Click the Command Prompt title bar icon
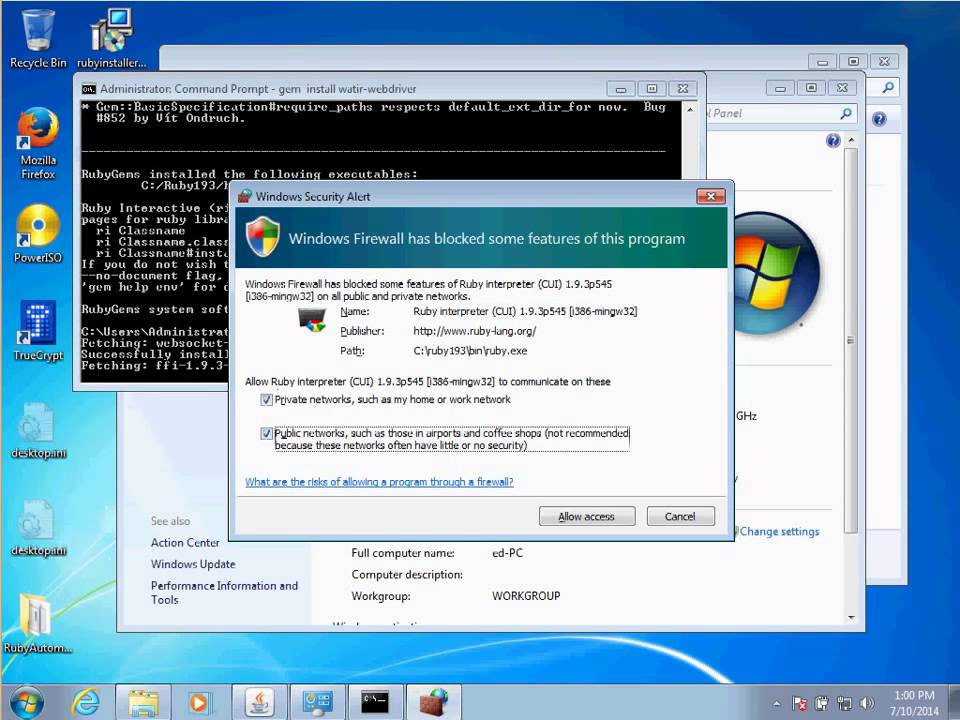Screen dimensions: 960x720 point(89,89)
